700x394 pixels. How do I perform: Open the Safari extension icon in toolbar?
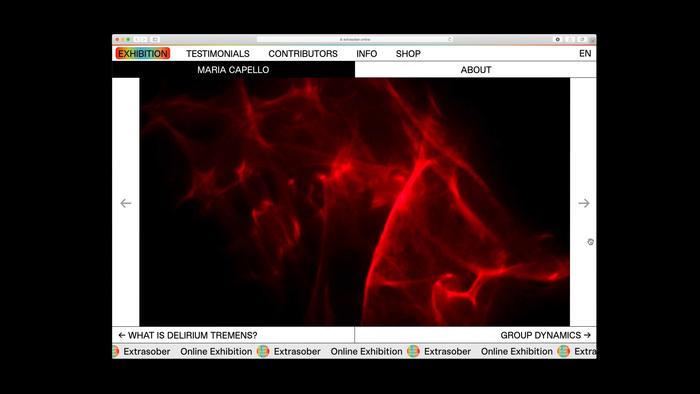pyautogui.click(x=558, y=39)
